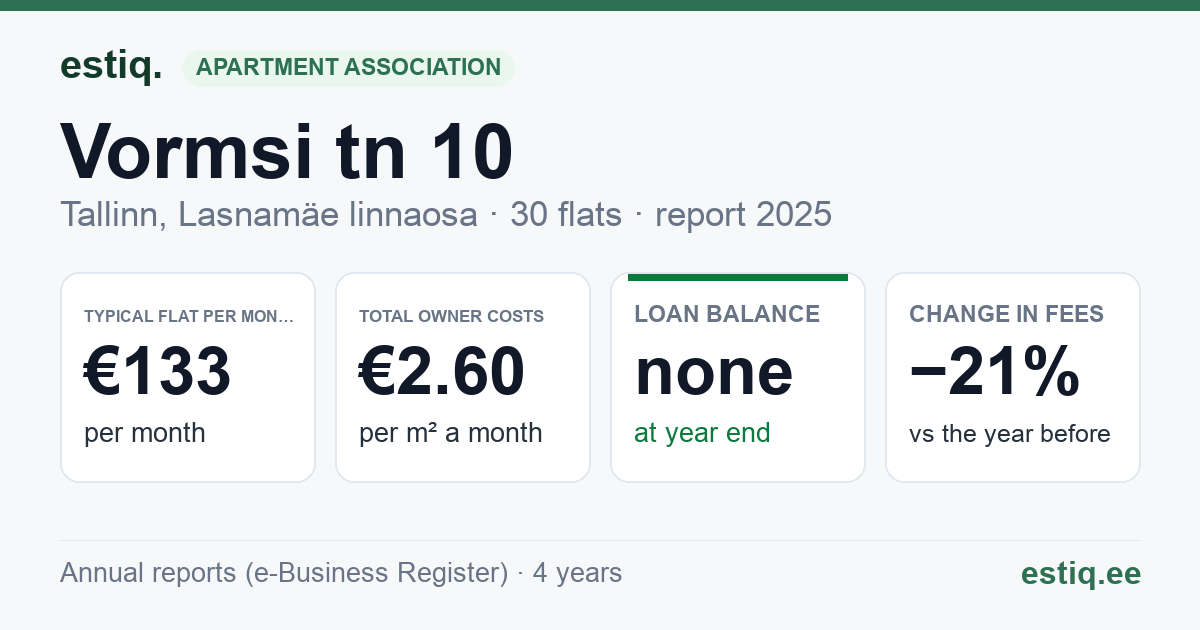
Task: Click the estiq. logo
Action: pyautogui.click(x=111, y=66)
